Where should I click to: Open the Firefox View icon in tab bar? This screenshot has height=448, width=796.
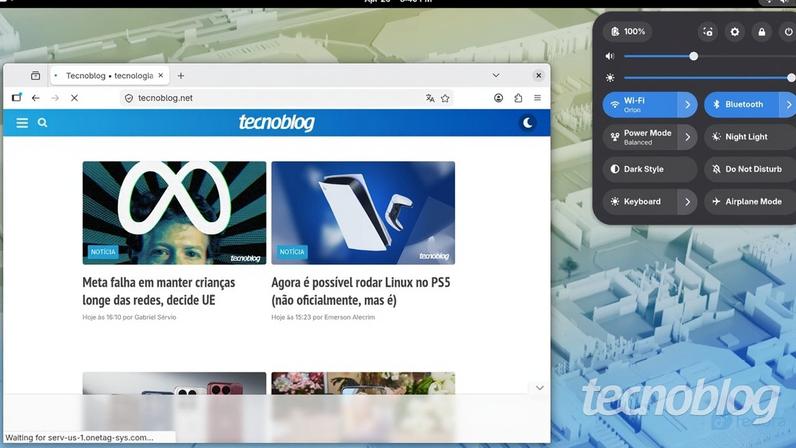(35, 76)
